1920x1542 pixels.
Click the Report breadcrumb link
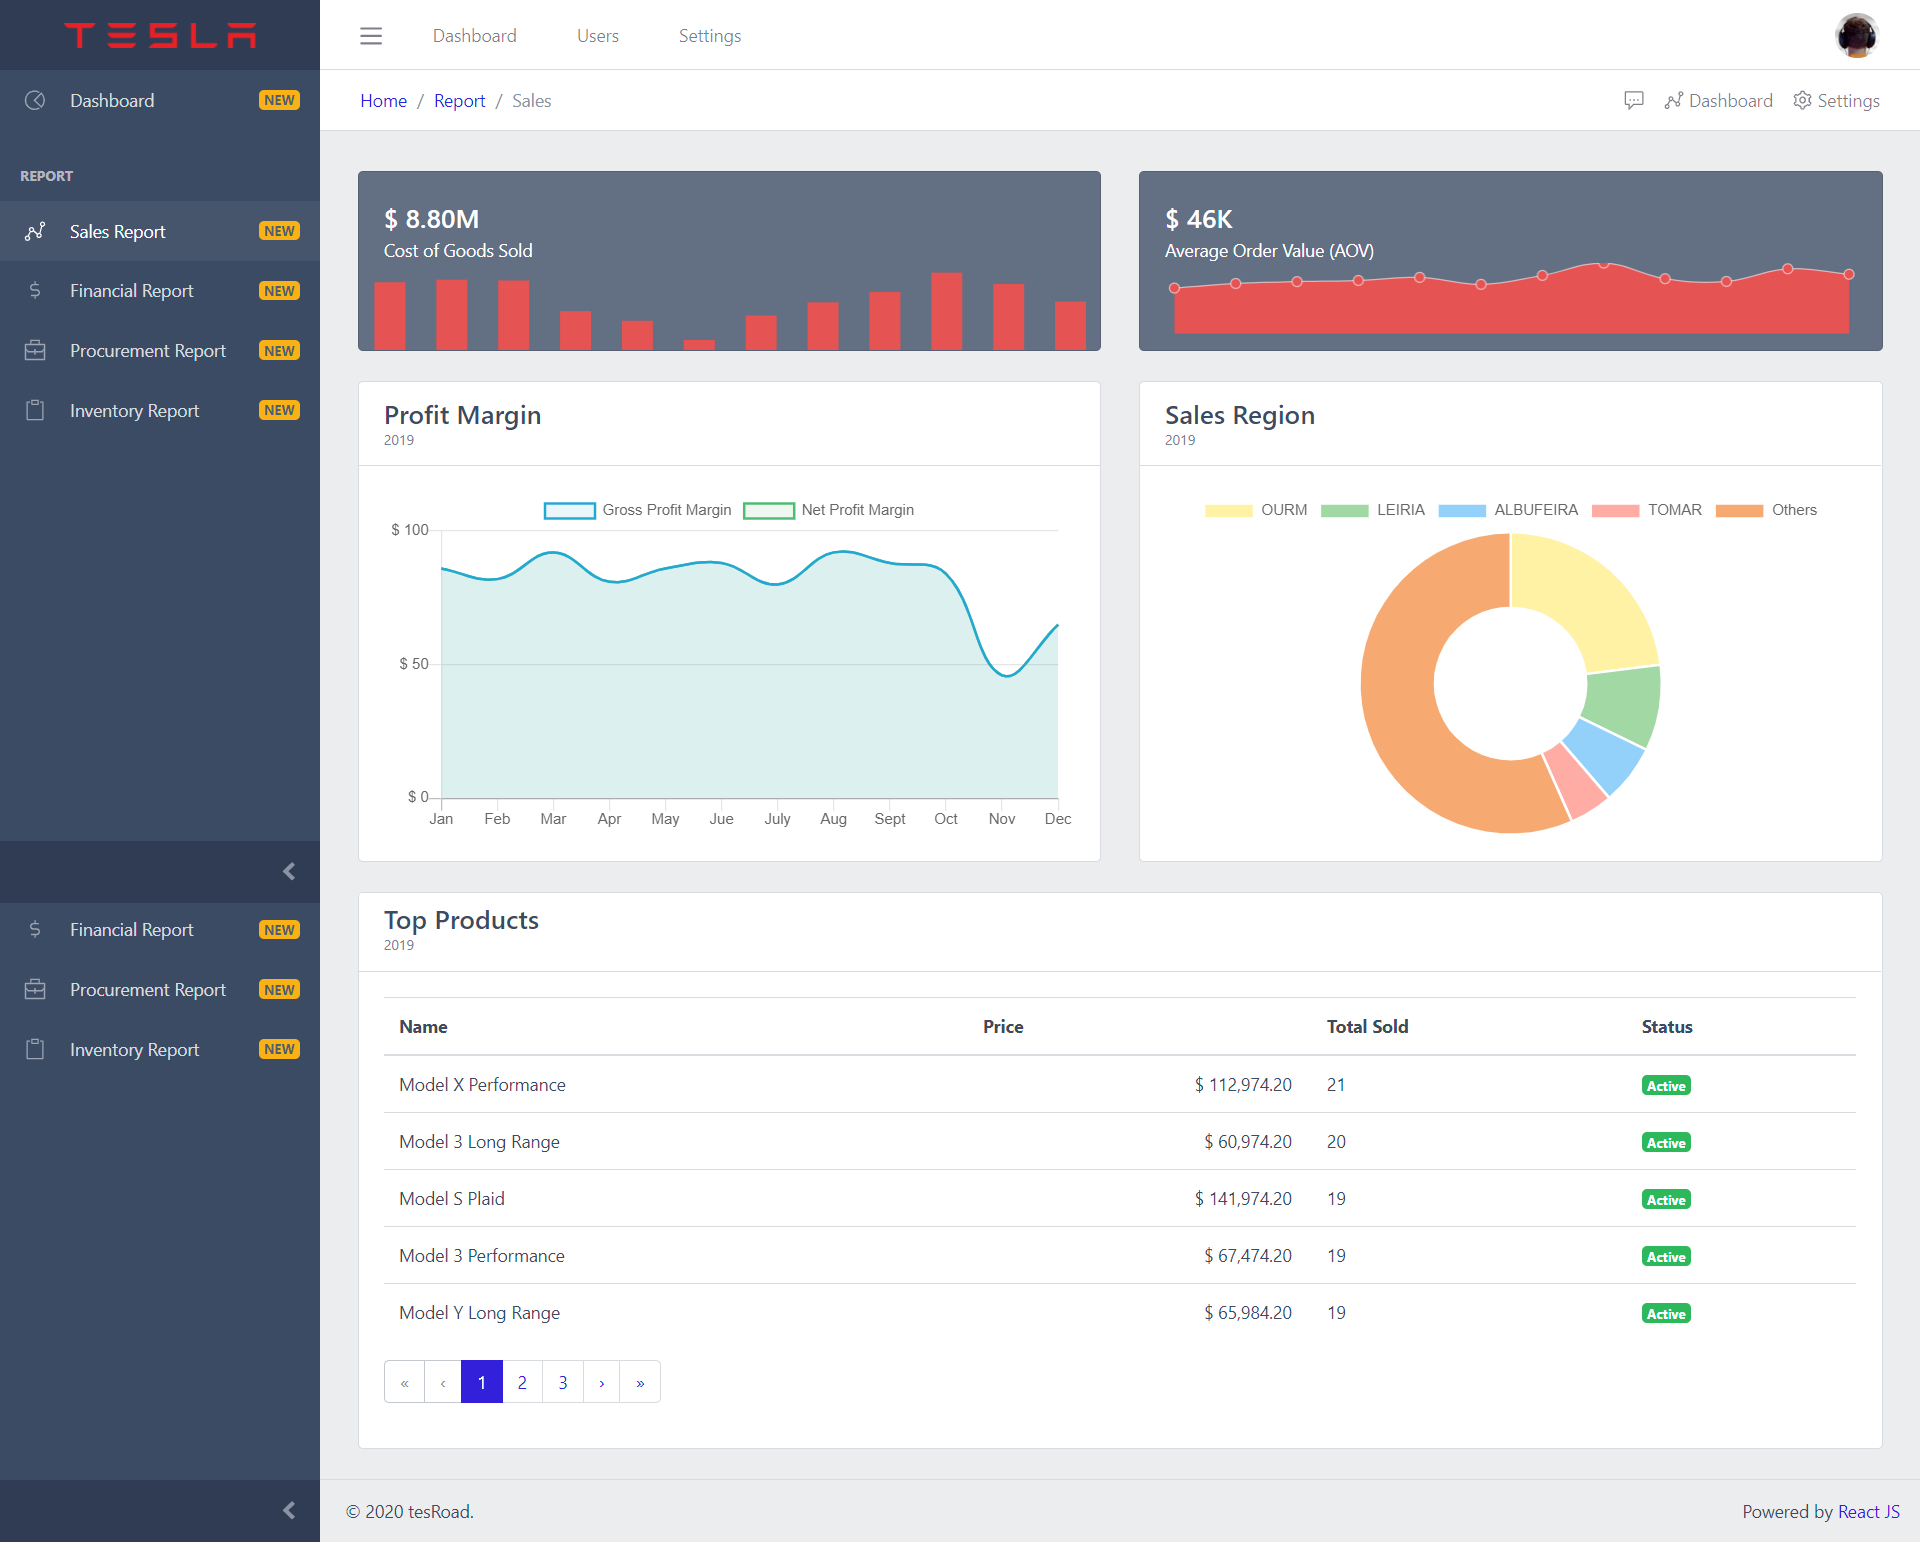tap(459, 101)
